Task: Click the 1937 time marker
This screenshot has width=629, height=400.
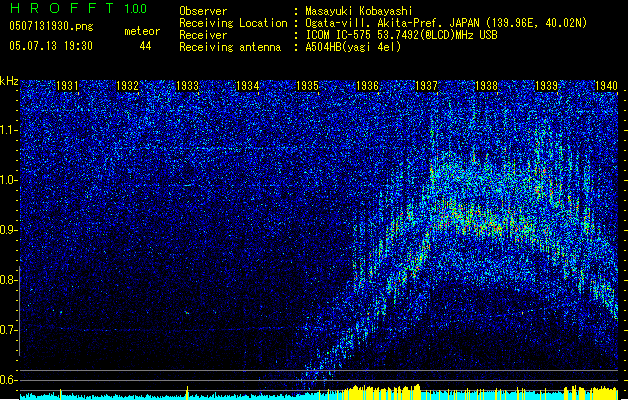Action: coord(426,86)
